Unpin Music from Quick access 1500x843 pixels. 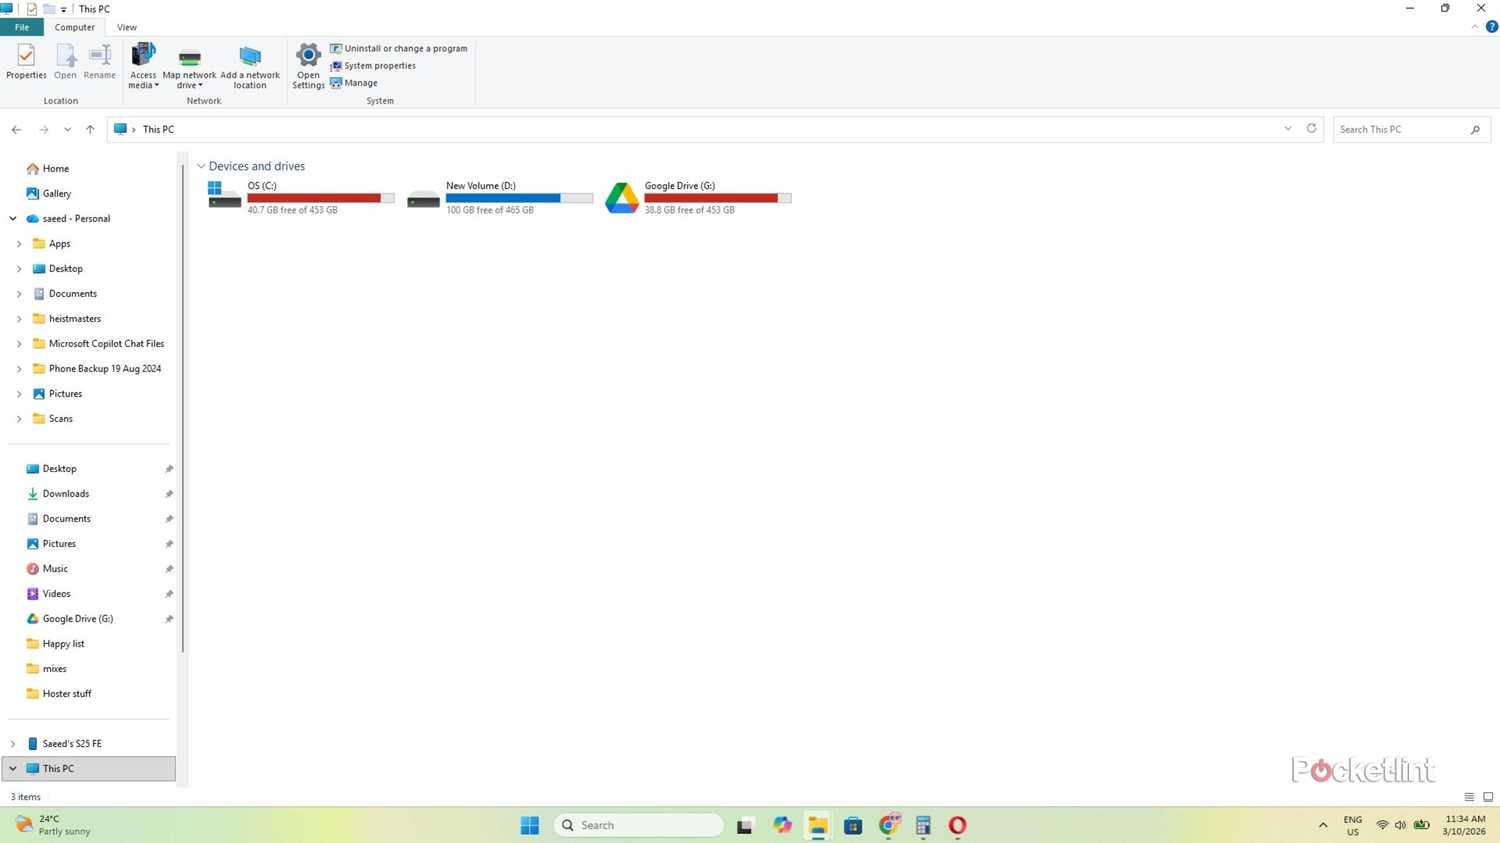tap(169, 568)
